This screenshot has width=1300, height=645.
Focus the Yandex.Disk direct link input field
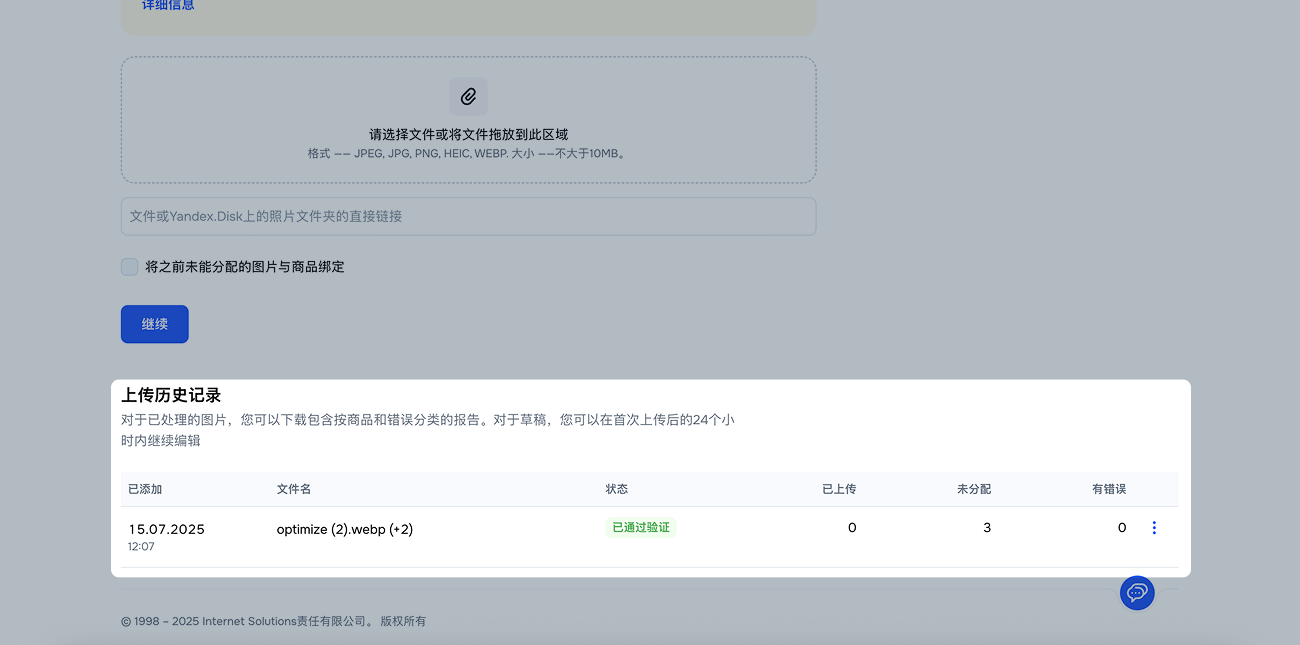(468, 216)
